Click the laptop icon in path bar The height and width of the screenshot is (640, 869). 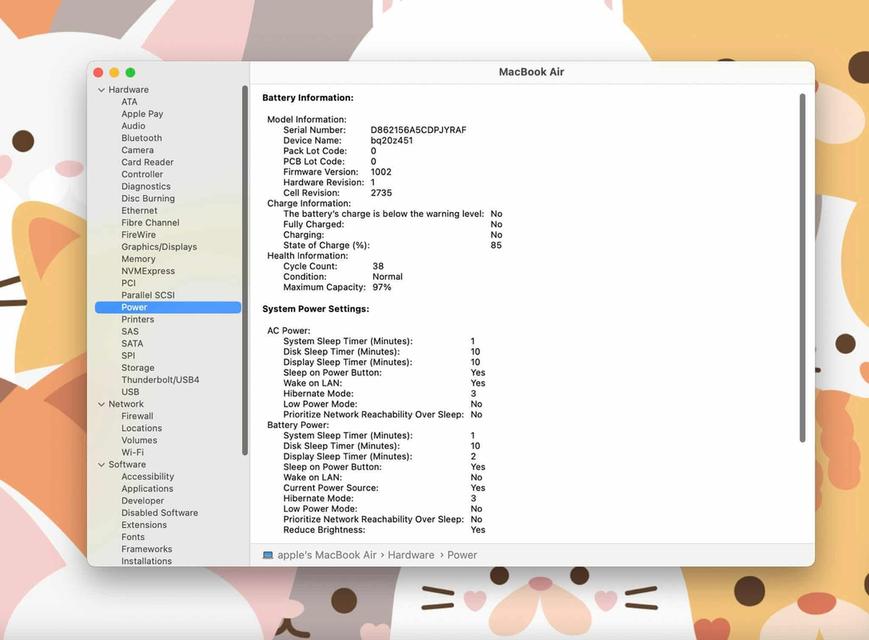(x=268, y=555)
